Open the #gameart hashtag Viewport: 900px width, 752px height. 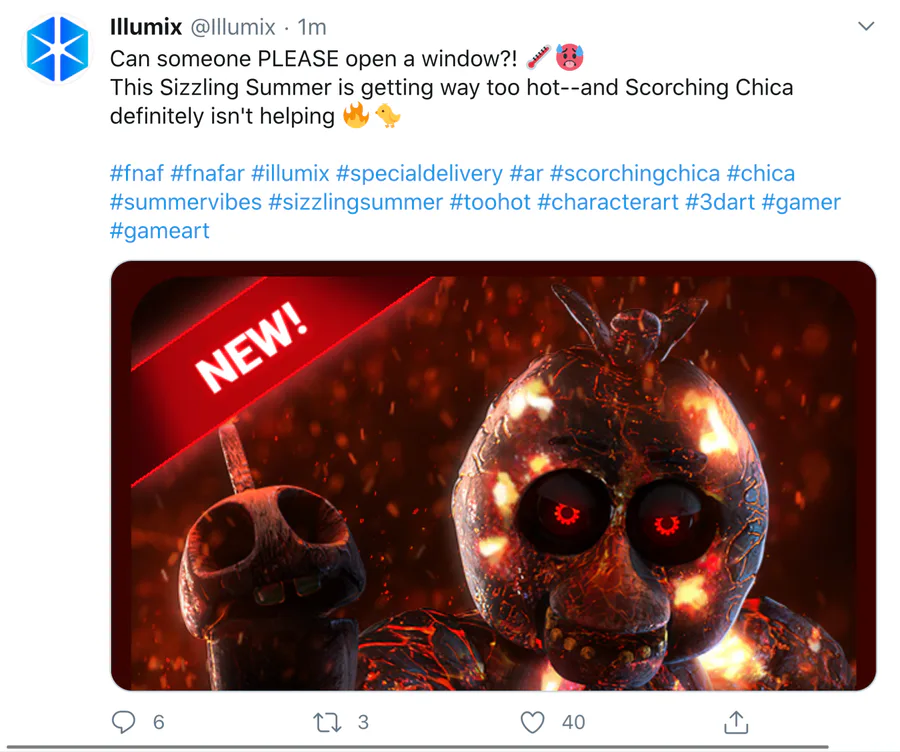click(160, 231)
